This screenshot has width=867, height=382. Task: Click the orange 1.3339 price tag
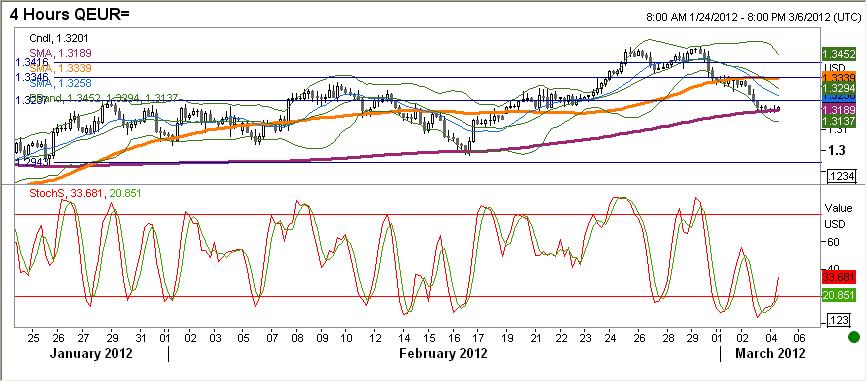pyautogui.click(x=839, y=77)
